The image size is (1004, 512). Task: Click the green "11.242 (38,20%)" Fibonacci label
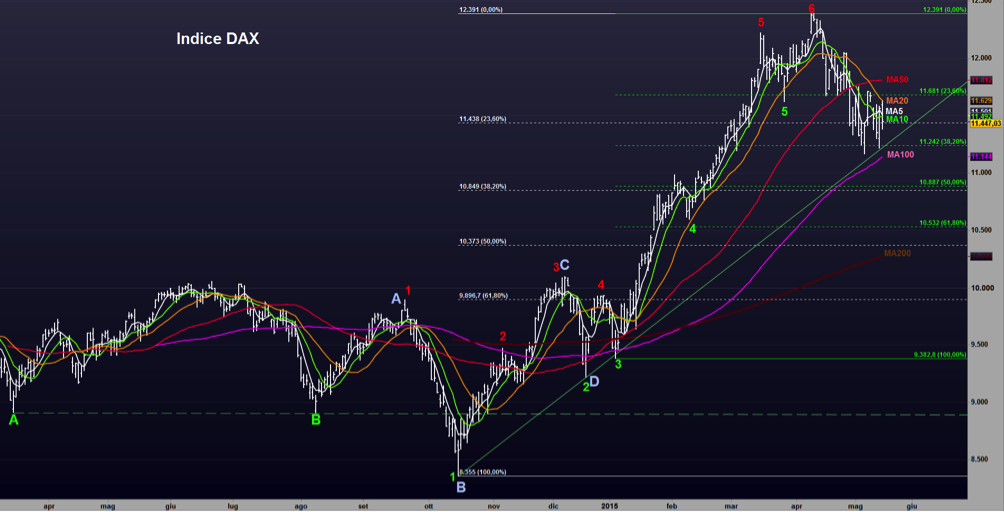(943, 142)
